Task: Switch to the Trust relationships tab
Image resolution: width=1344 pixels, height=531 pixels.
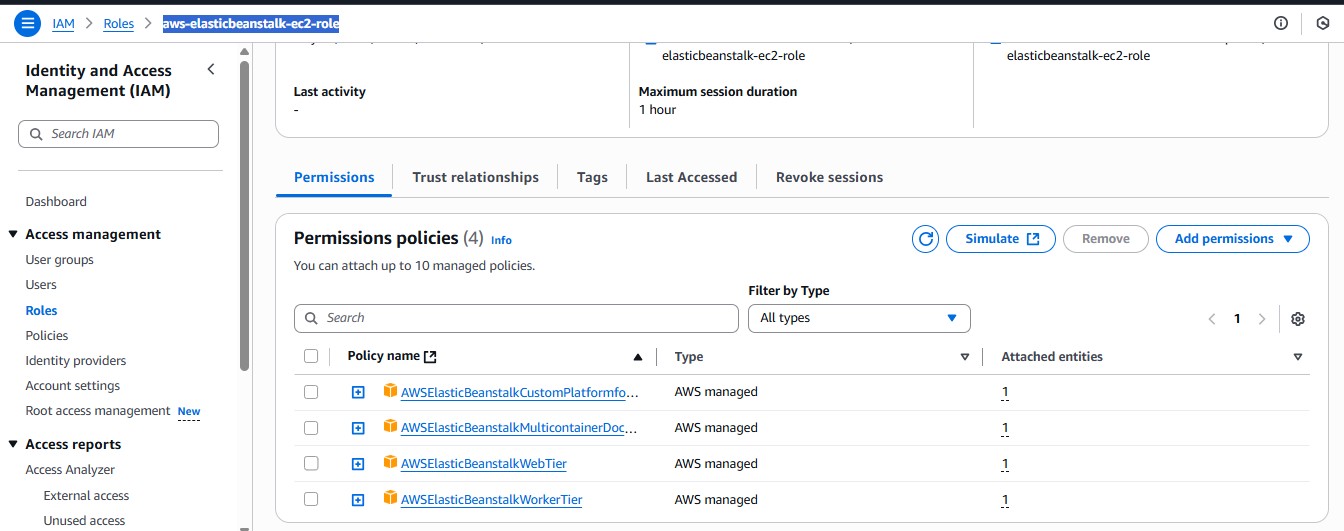Action: click(x=475, y=177)
